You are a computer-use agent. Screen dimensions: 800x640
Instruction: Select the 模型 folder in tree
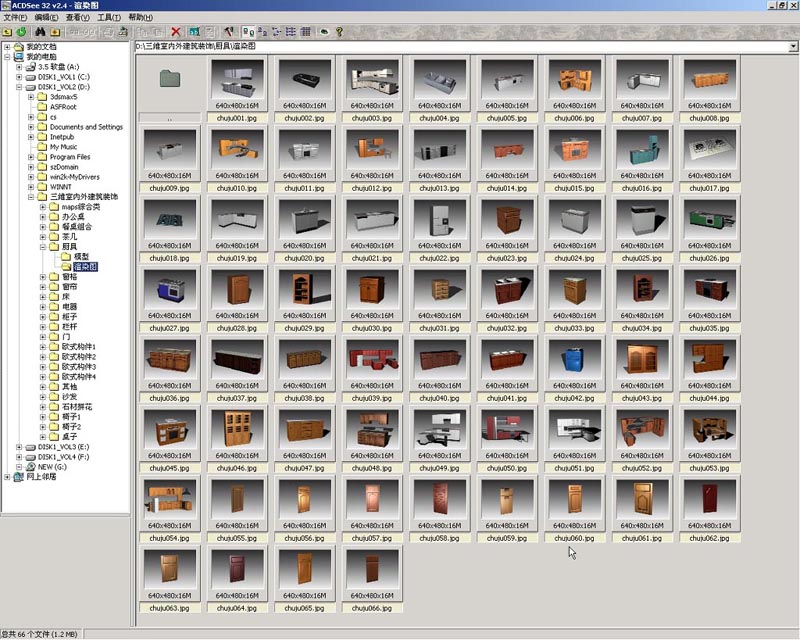click(x=81, y=257)
